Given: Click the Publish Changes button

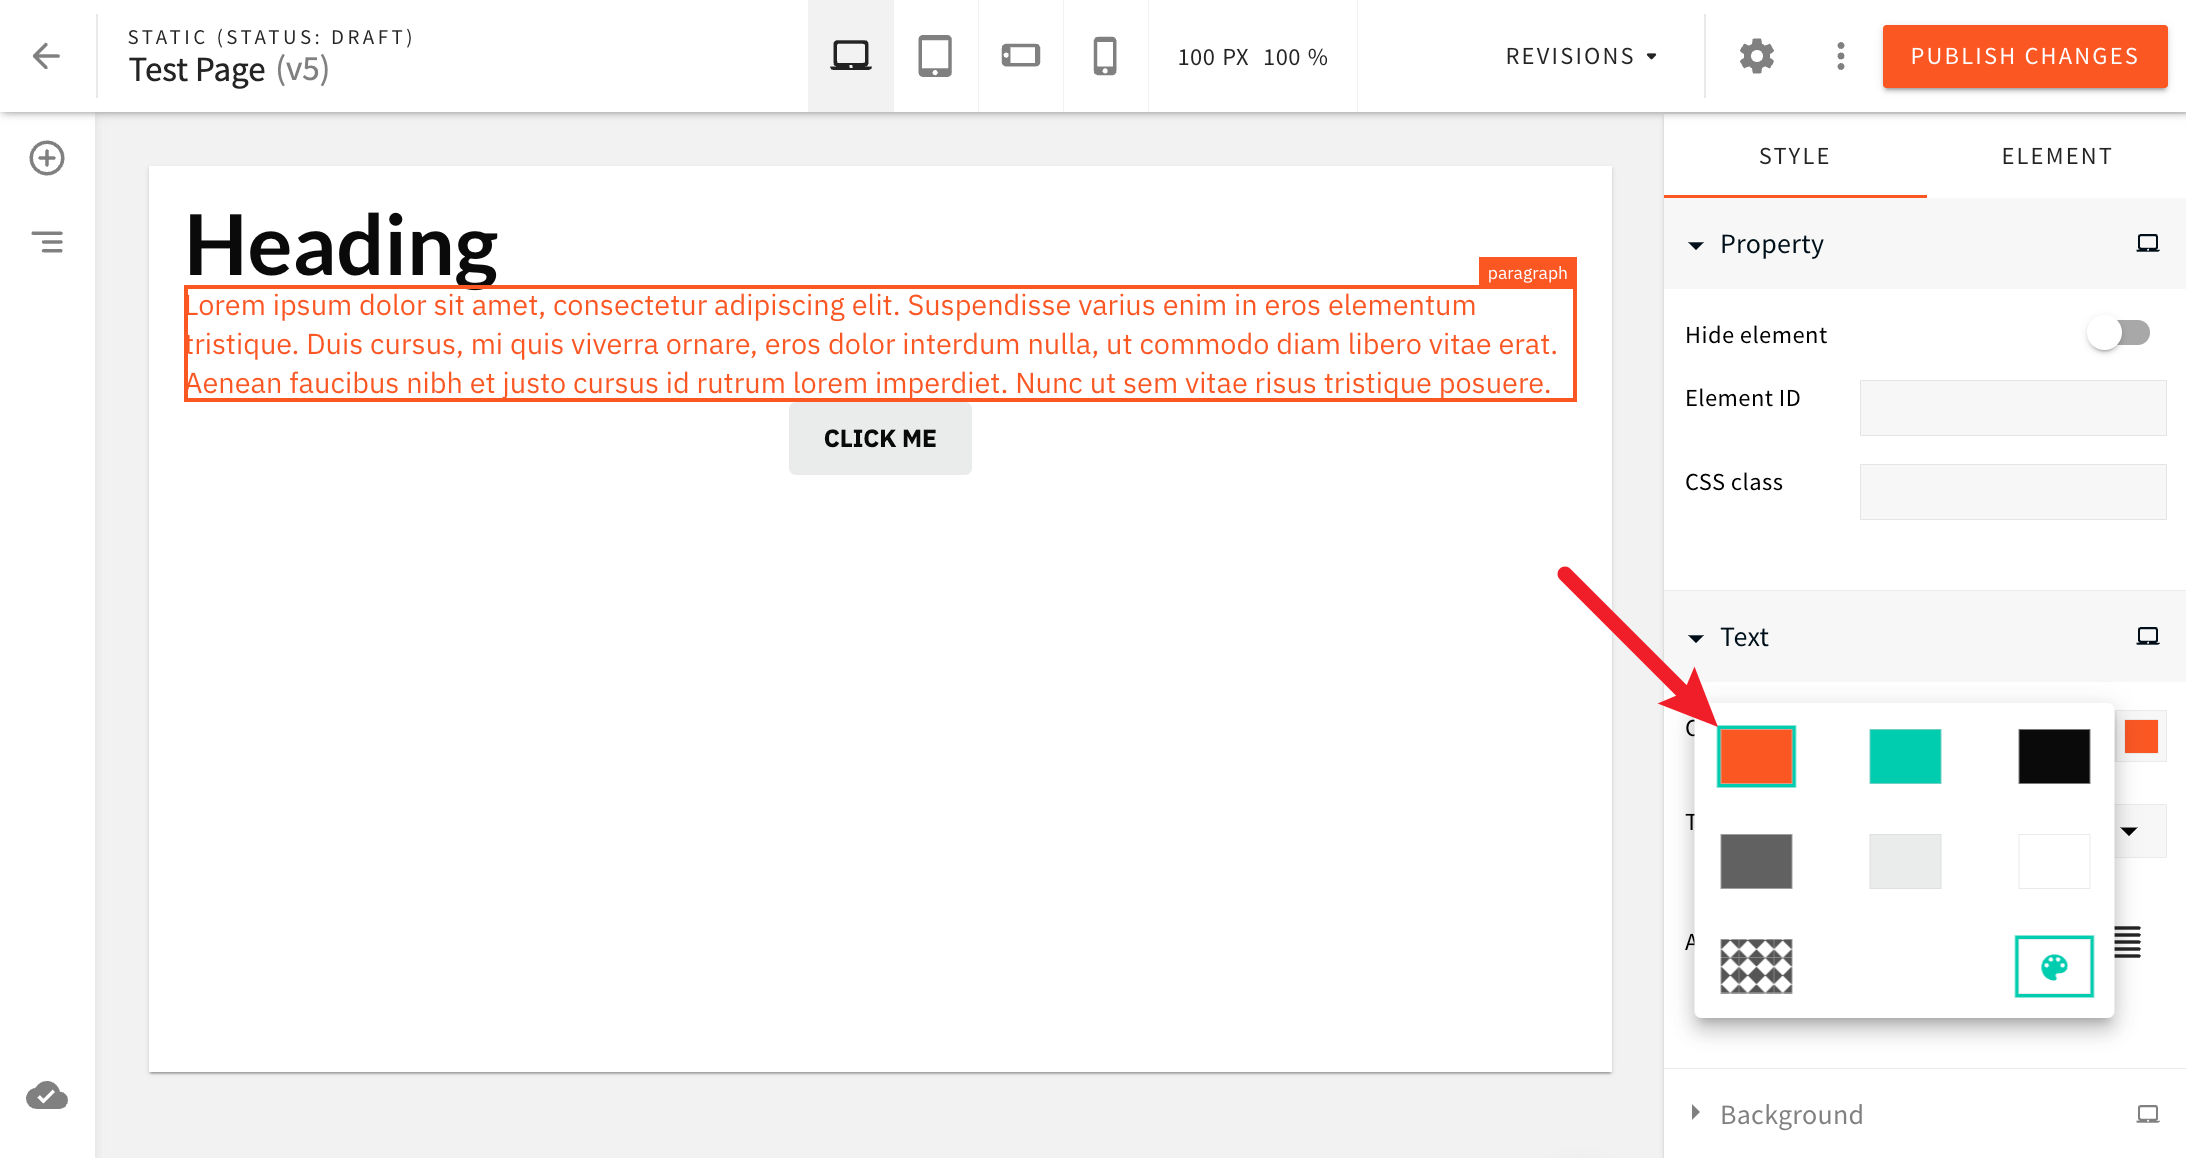Looking at the screenshot, I should tap(2024, 56).
